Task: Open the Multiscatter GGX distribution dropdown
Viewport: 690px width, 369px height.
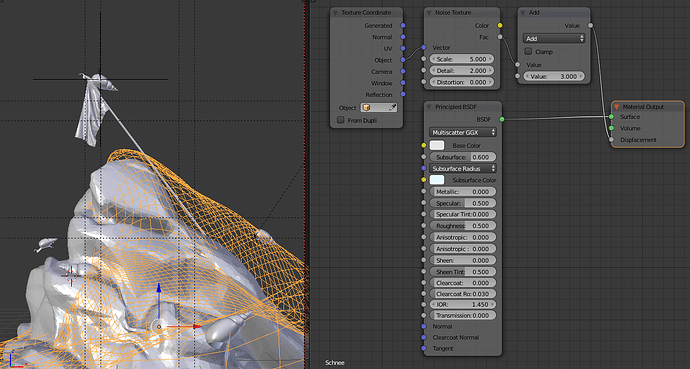Action: [x=462, y=132]
